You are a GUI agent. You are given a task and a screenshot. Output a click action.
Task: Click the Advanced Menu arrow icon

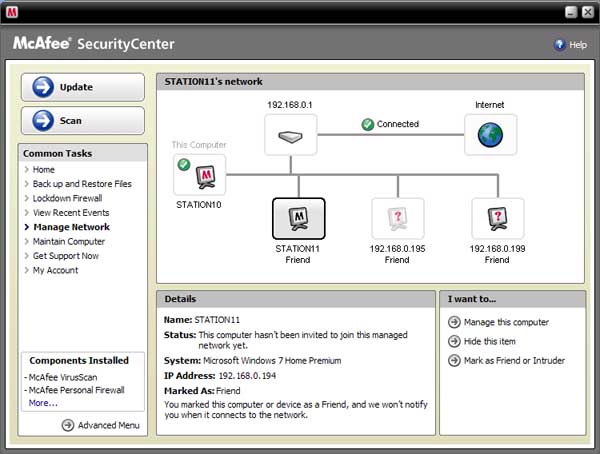pos(68,425)
